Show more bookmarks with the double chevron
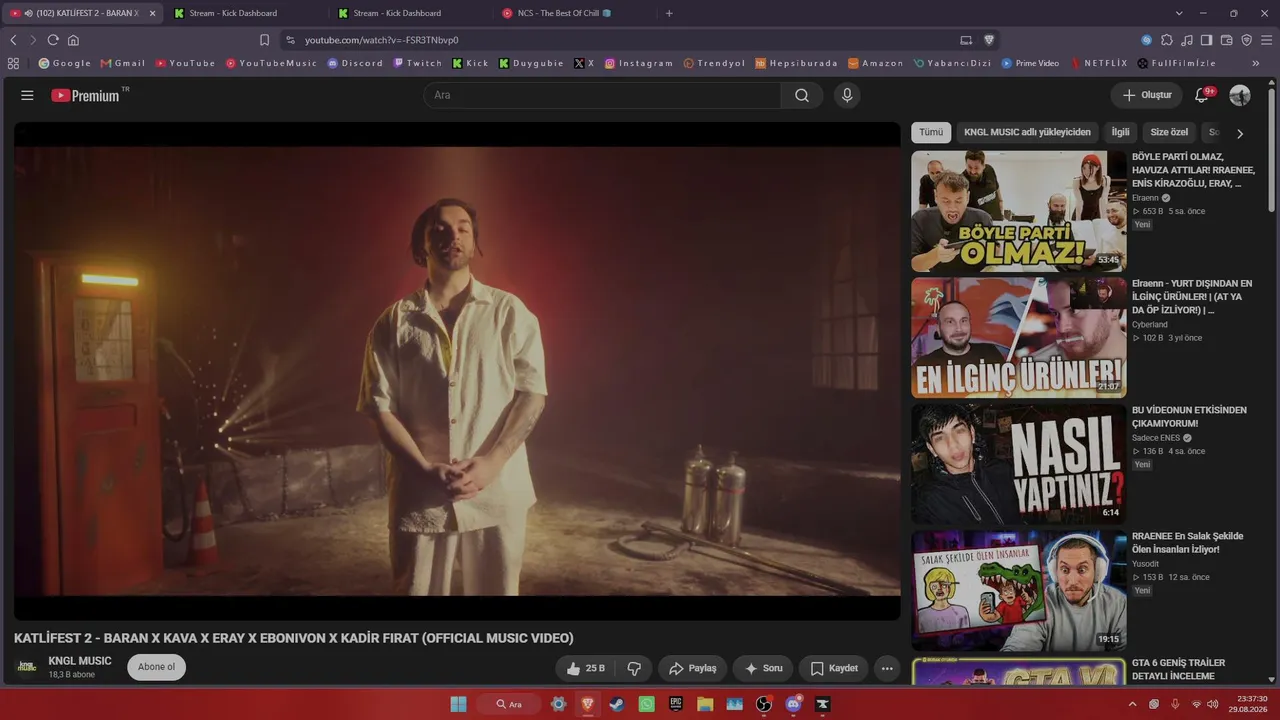The width and height of the screenshot is (1280, 720). point(1256,63)
